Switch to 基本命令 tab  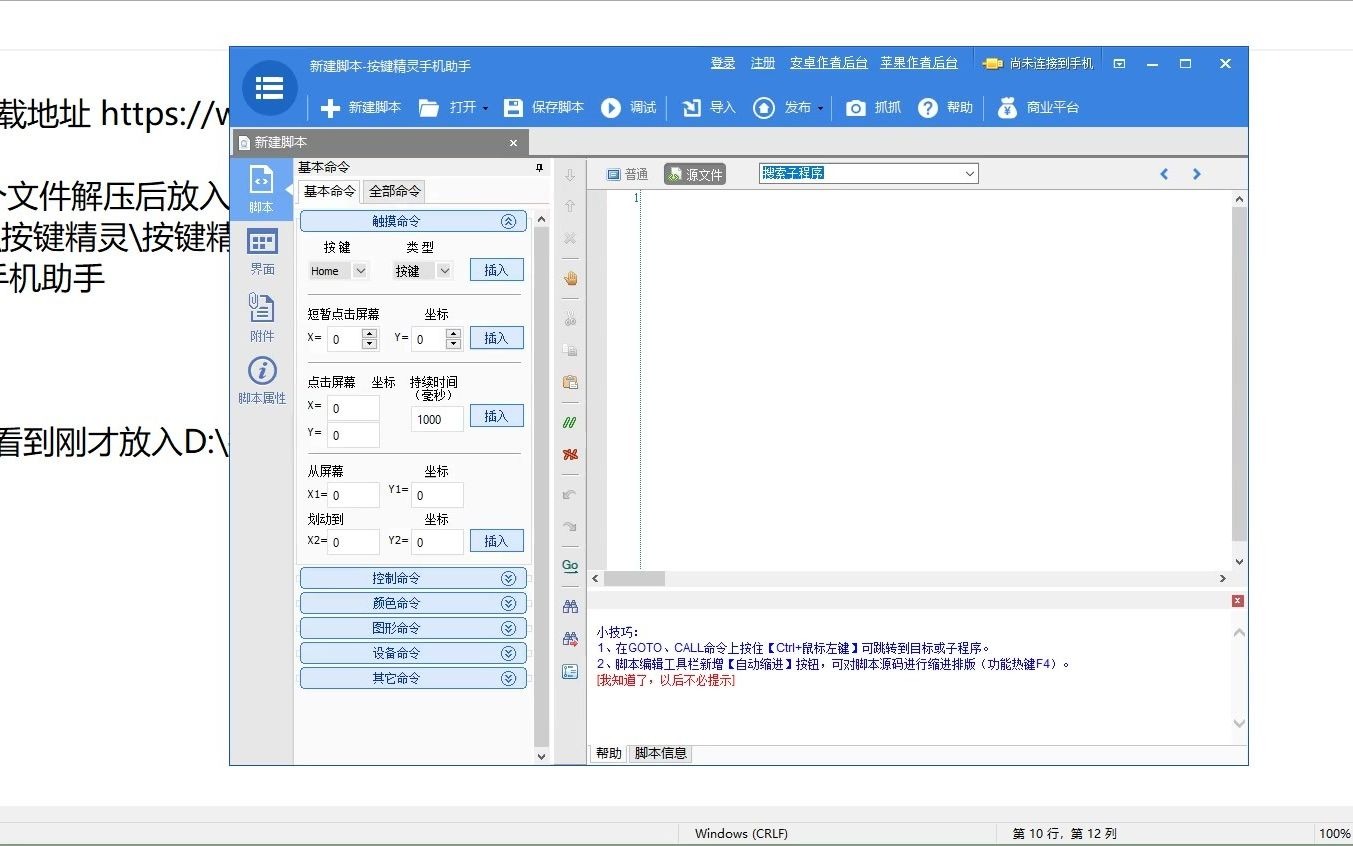pos(329,191)
